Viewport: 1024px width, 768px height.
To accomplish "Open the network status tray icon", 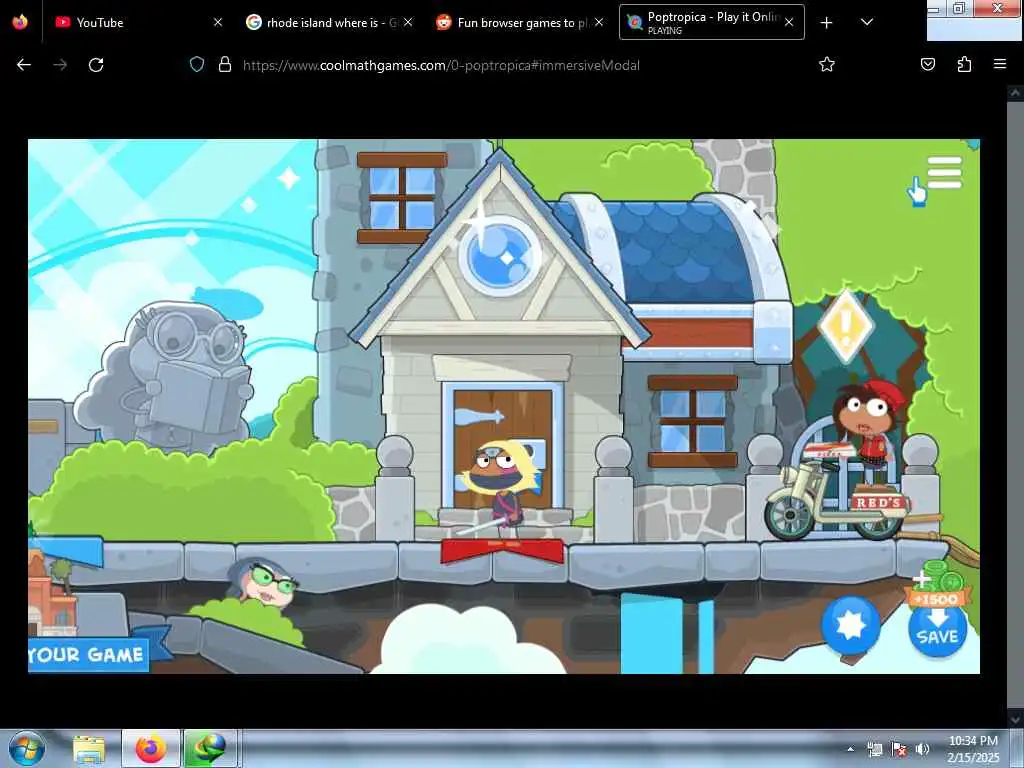I will (x=874, y=749).
